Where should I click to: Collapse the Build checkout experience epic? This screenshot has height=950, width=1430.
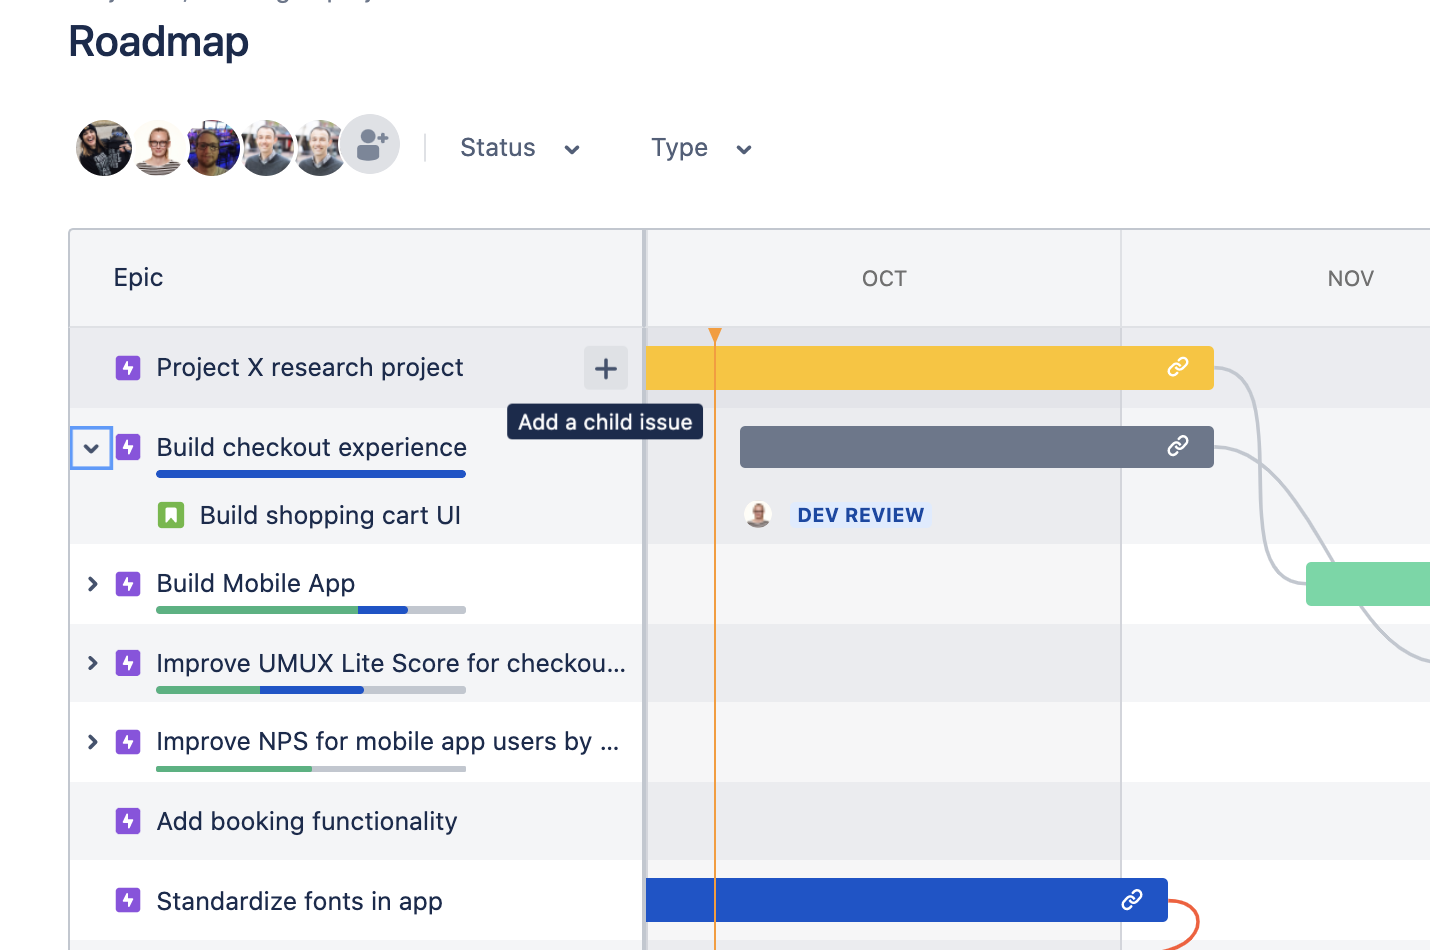coord(91,447)
